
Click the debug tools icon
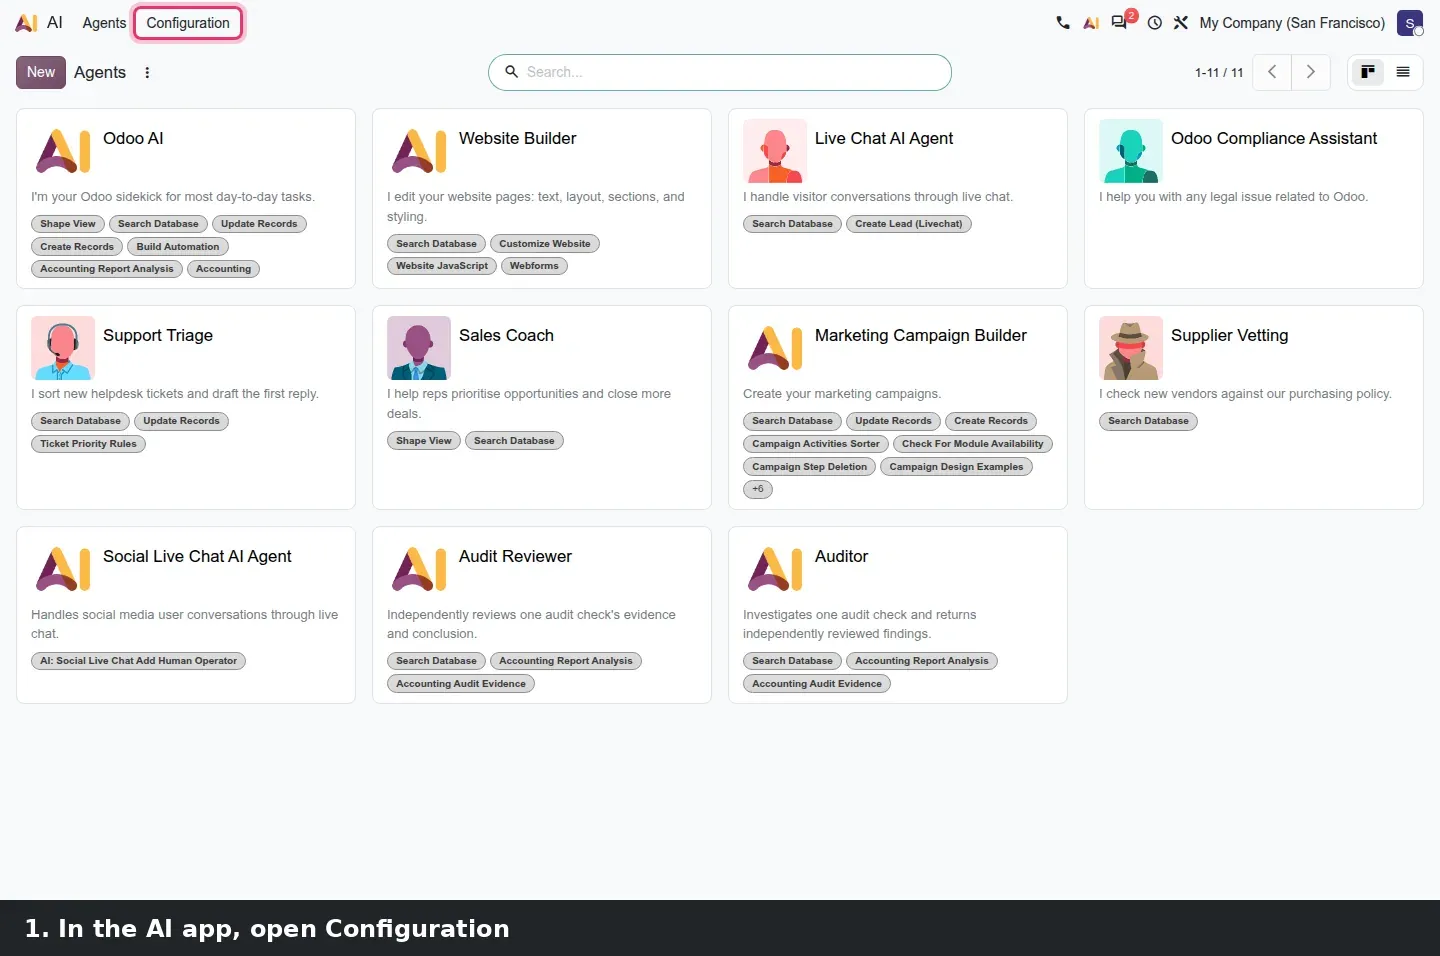tap(1180, 22)
